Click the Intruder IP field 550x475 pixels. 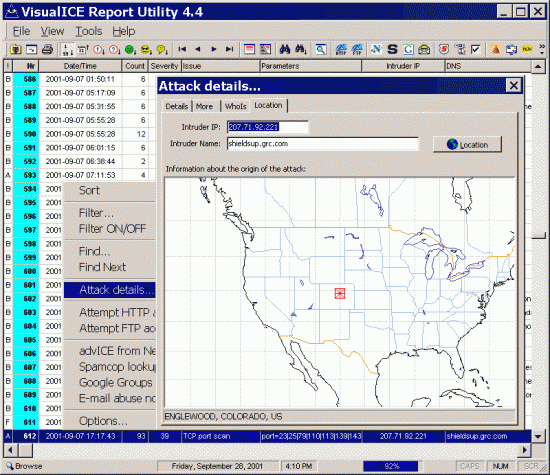click(x=268, y=127)
